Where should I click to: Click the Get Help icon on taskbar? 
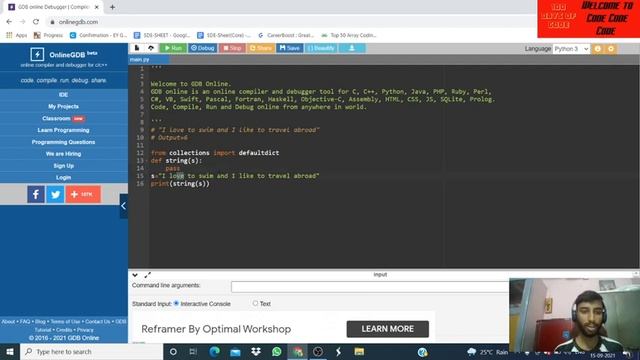422,352
